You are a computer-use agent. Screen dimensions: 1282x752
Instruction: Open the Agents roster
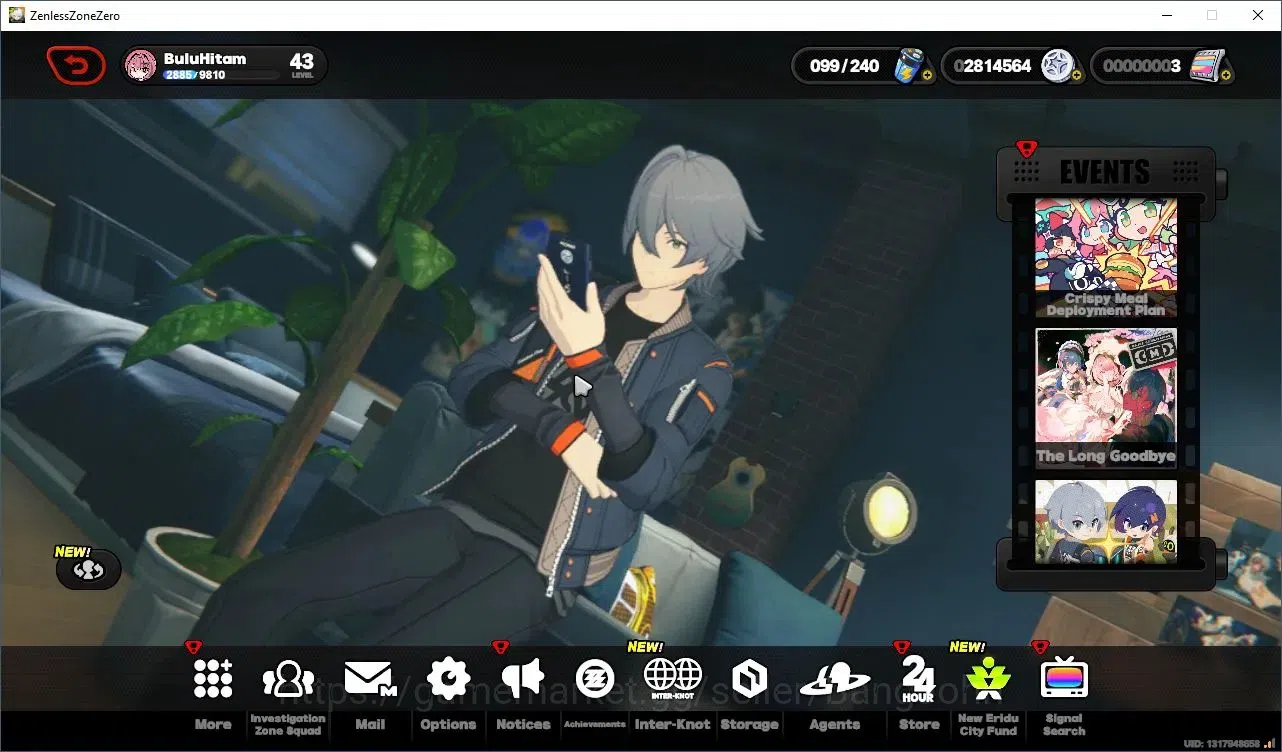834,680
